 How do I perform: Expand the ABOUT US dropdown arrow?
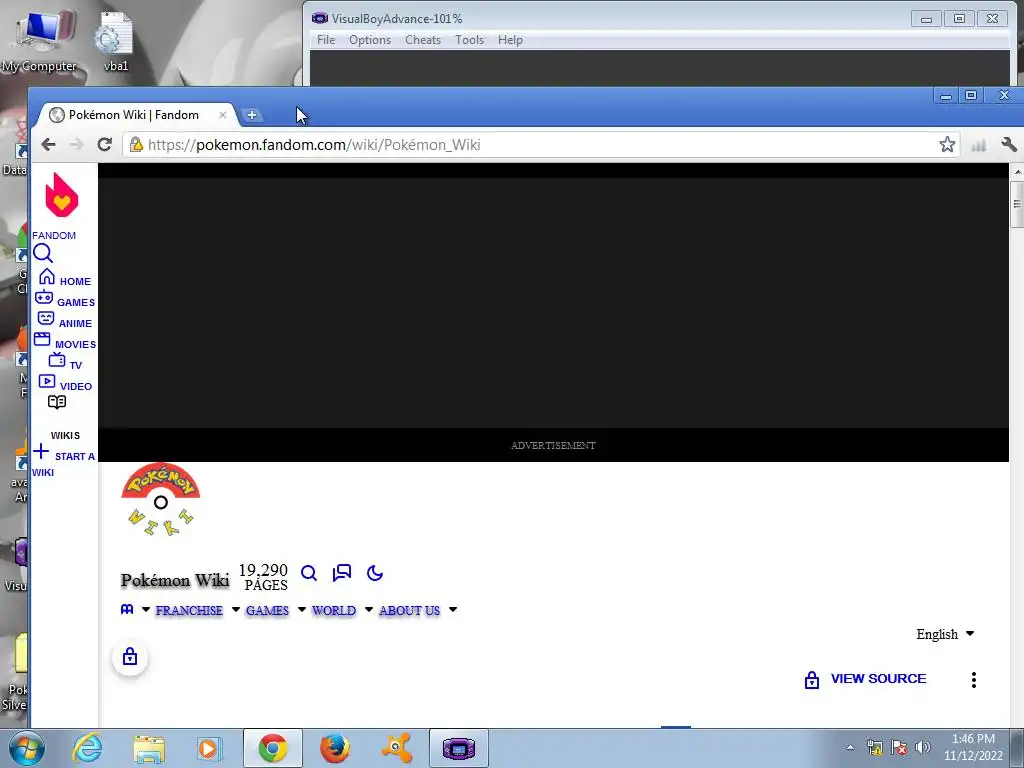click(x=453, y=610)
